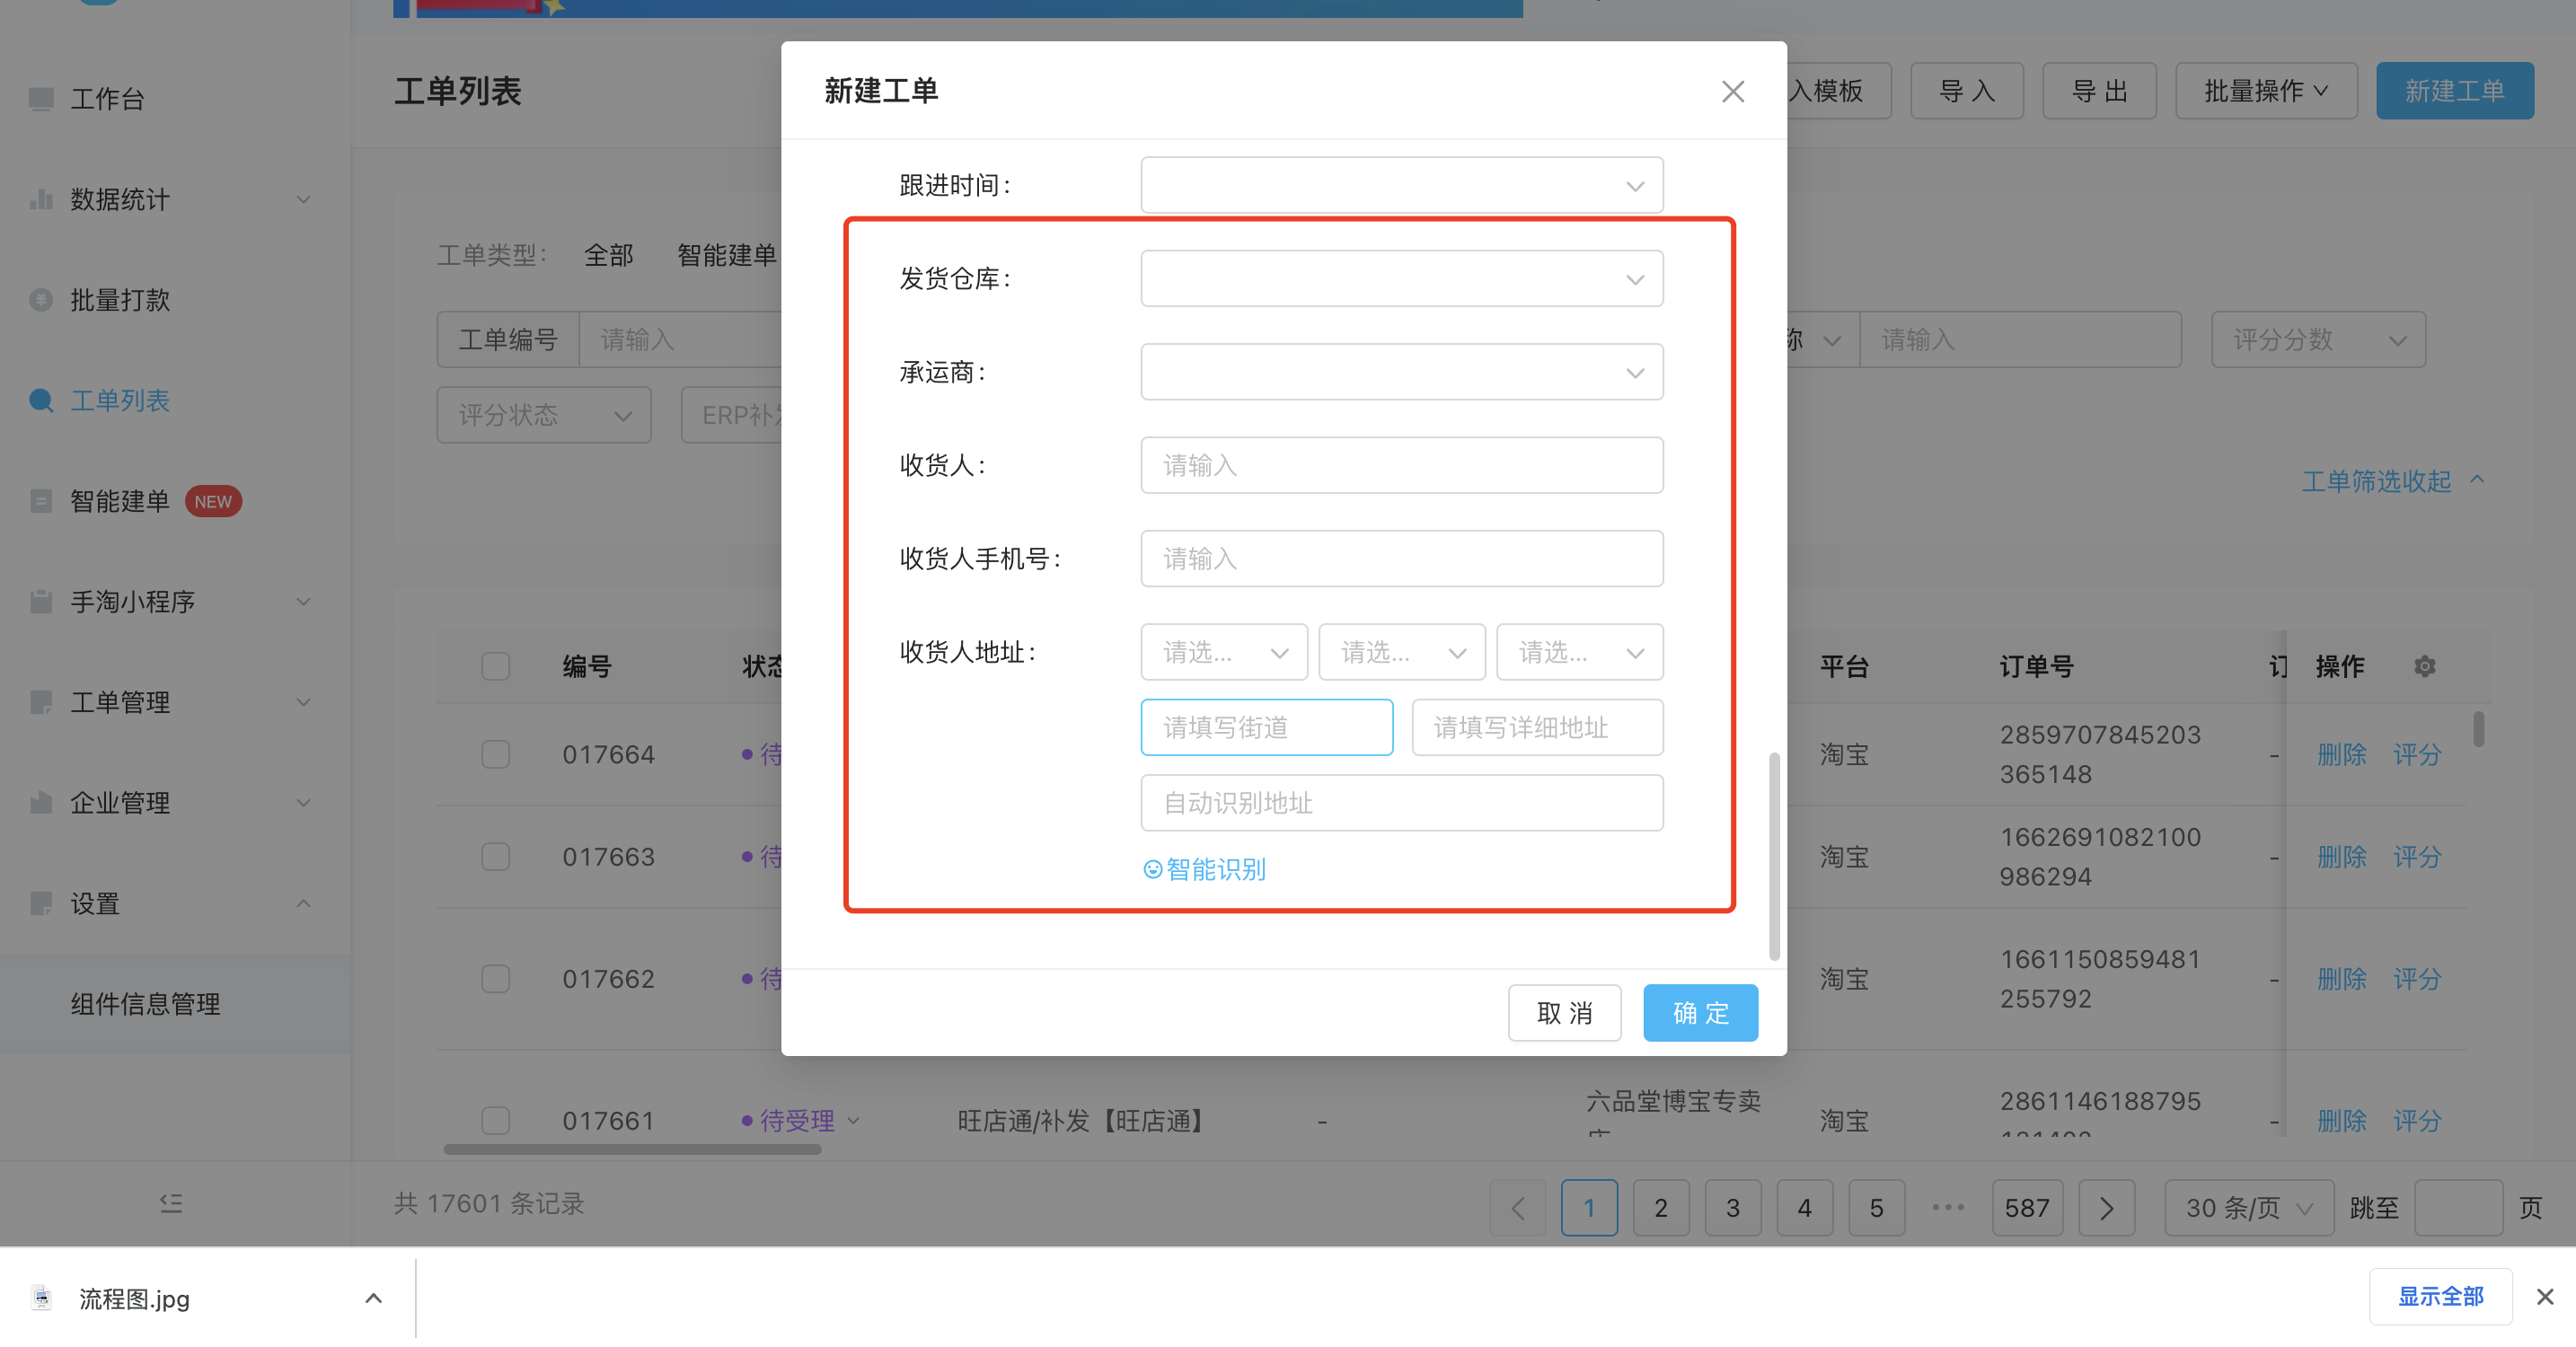Click the 导出 button
The image size is (2576, 1347).
[2098, 91]
